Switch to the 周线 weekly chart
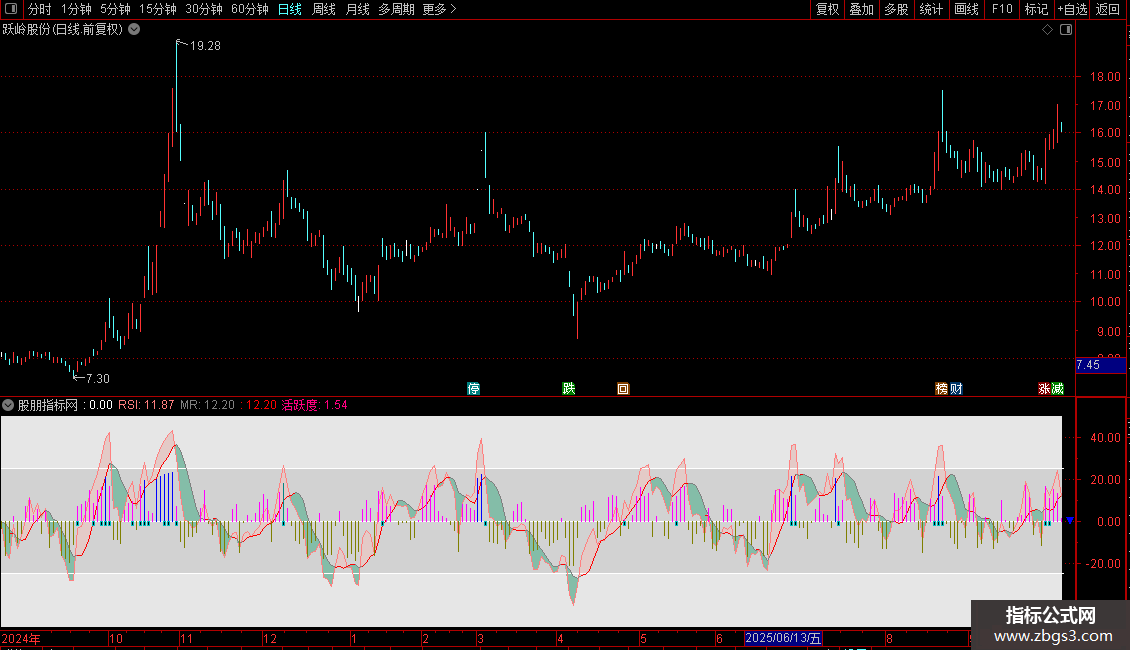The width and height of the screenshot is (1130, 650). coord(324,9)
